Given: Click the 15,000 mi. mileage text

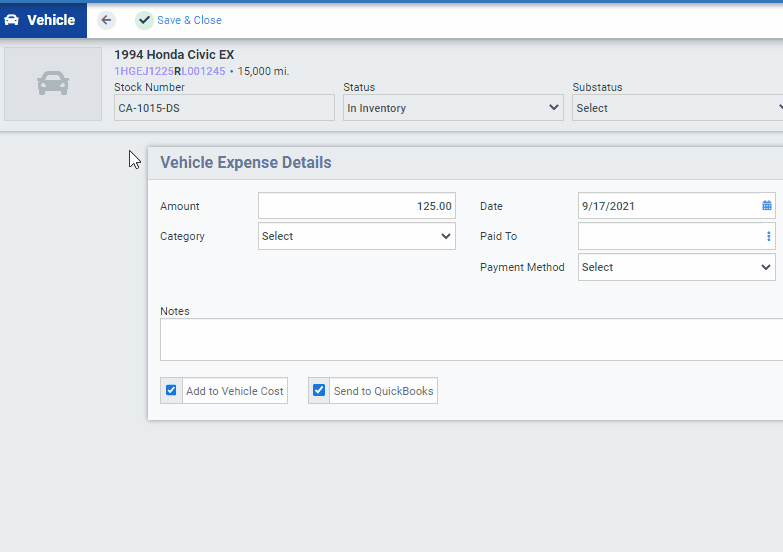Looking at the screenshot, I should [x=263, y=71].
